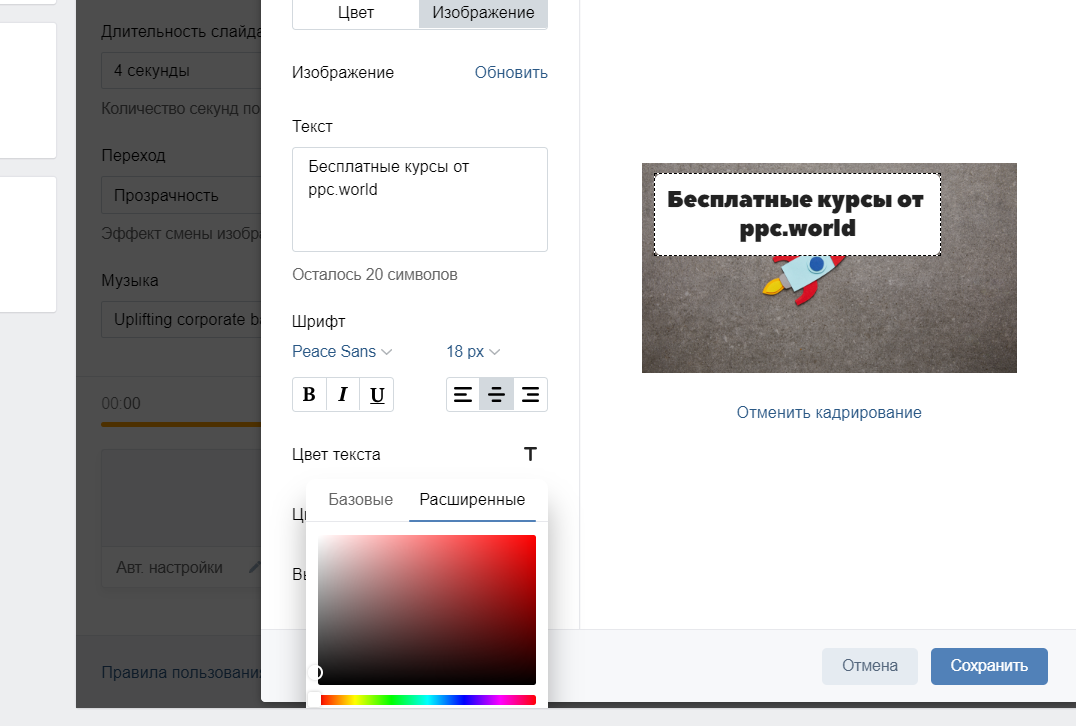1076x726 pixels.
Task: Toggle italic styling for the slide text
Action: [x=343, y=394]
